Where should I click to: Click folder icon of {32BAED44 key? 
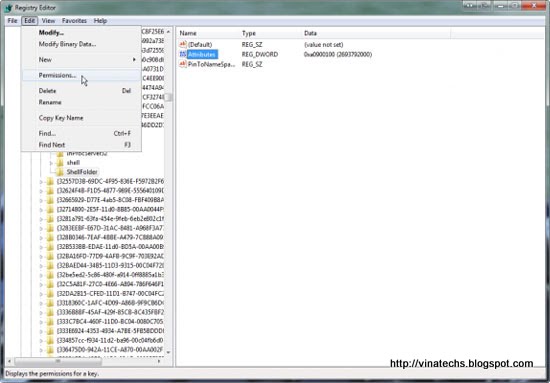(50, 266)
